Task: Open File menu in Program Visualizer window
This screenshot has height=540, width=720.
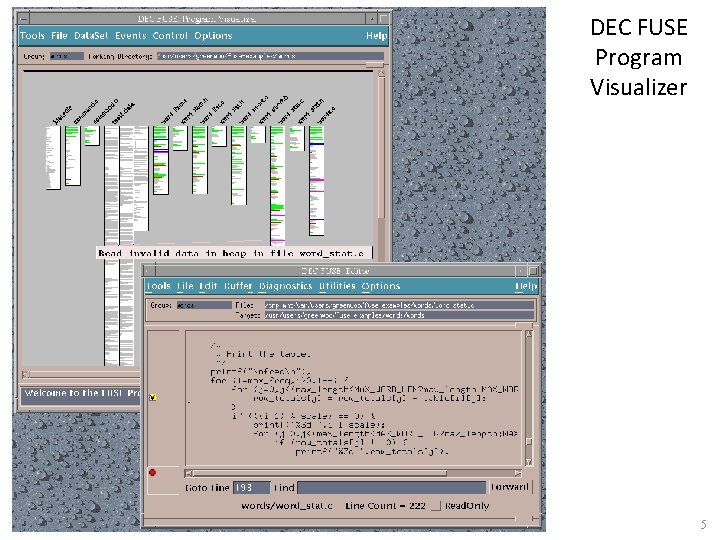Action: click(59, 36)
